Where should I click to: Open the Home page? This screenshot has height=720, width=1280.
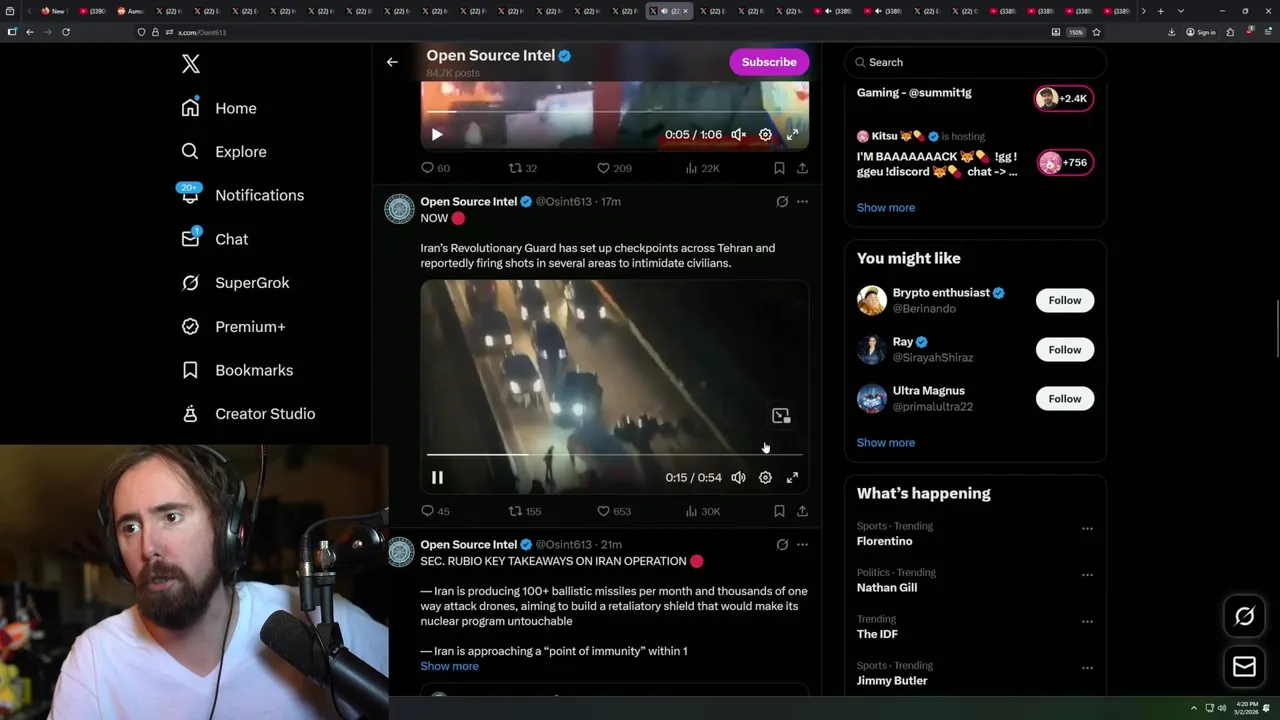tap(219, 108)
